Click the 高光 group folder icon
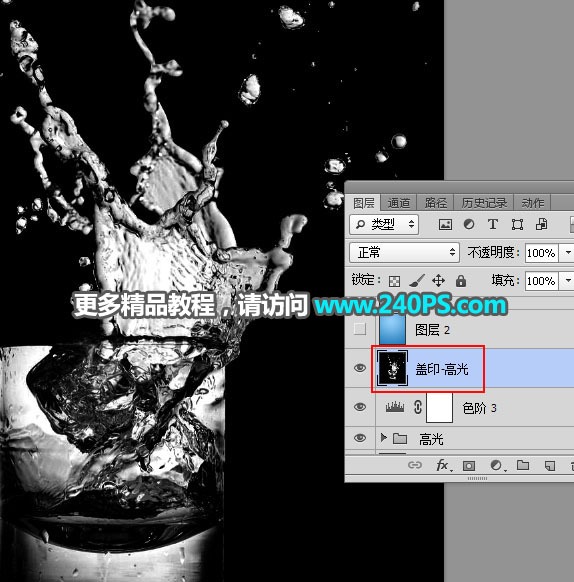The image size is (574, 582). click(400, 438)
